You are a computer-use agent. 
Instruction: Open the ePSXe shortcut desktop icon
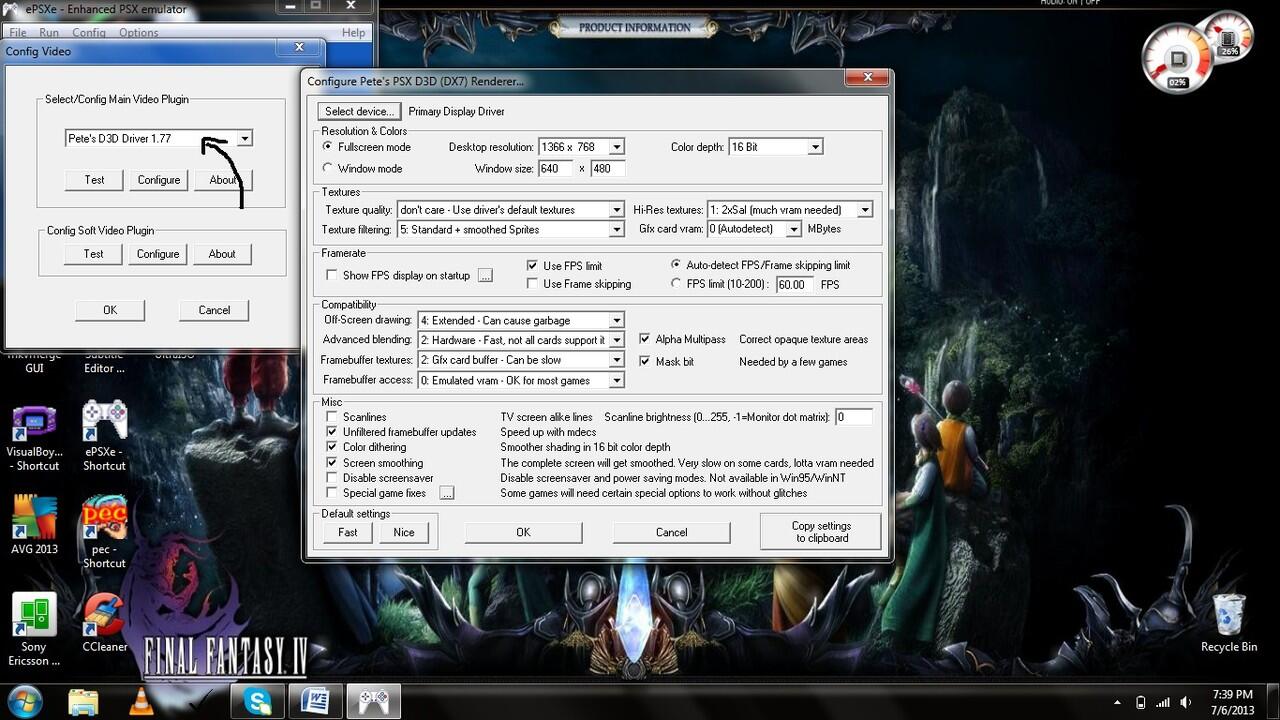104,436
